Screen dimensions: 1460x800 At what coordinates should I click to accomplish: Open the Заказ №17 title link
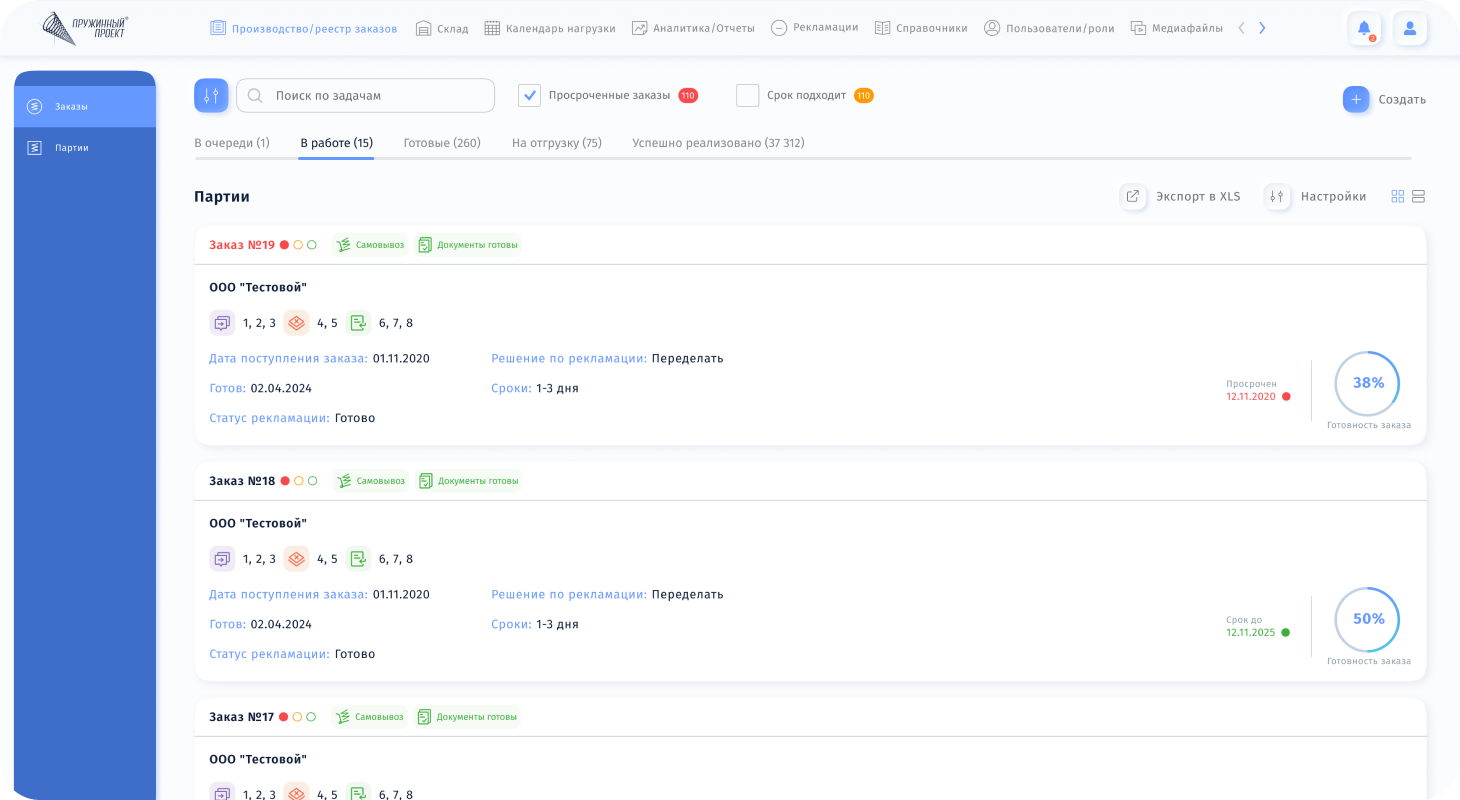242,717
